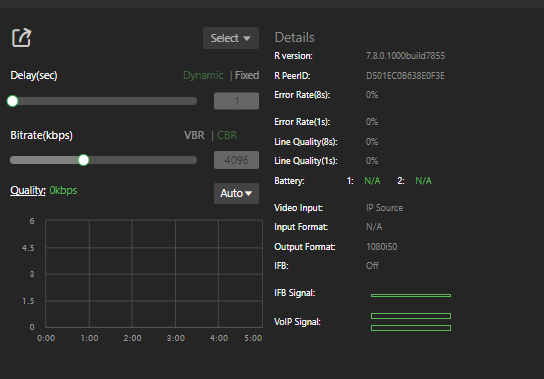The height and width of the screenshot is (379, 544).
Task: Click the Quality link
Action: [x=28, y=190]
